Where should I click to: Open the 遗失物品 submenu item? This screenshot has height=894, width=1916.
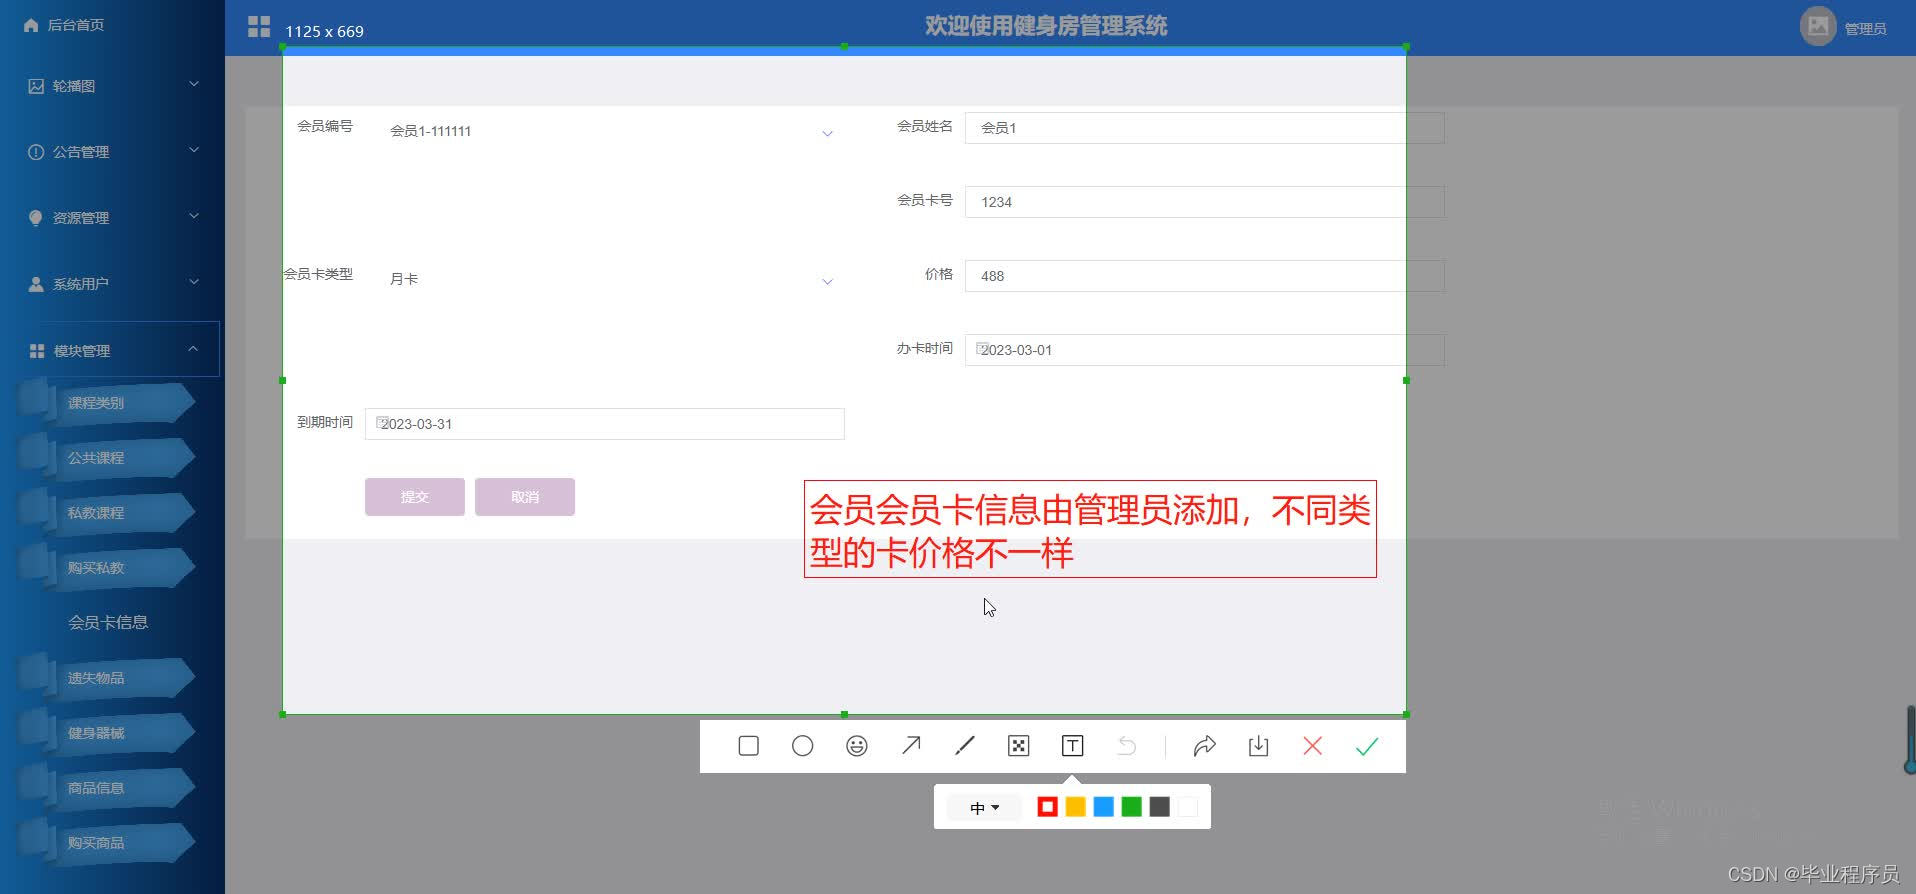coord(107,678)
